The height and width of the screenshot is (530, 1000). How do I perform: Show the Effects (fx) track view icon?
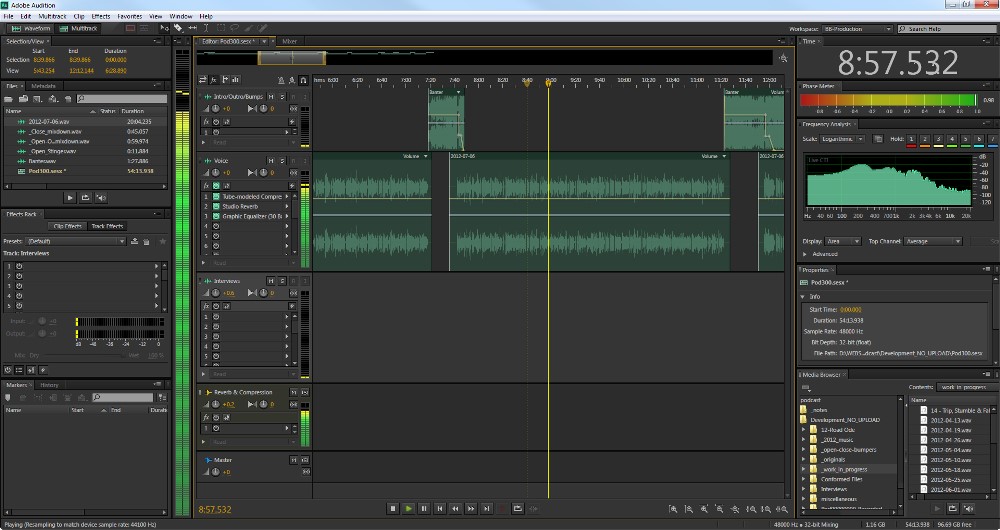click(x=214, y=80)
